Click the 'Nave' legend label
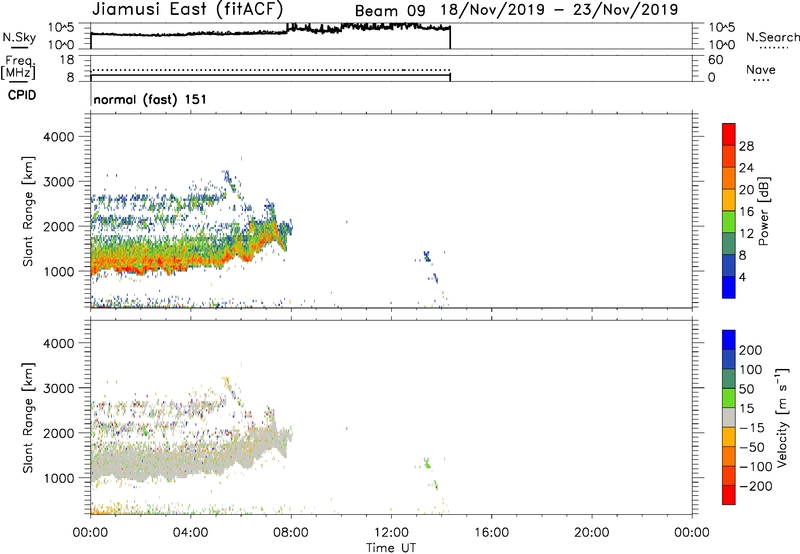Screen dimensions: 800x554 (x=761, y=69)
